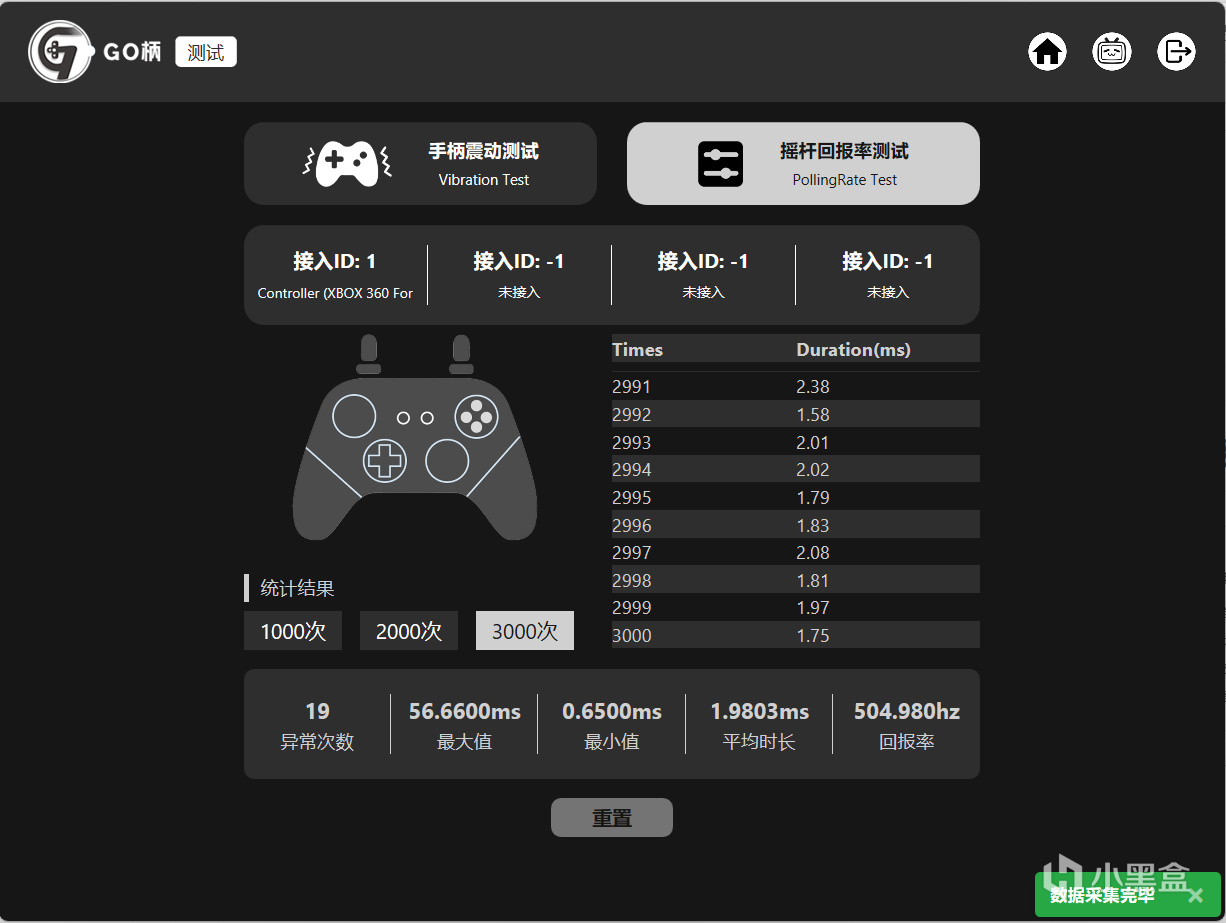Click the 1.58 duration value
This screenshot has height=923, width=1226.
coord(813,414)
